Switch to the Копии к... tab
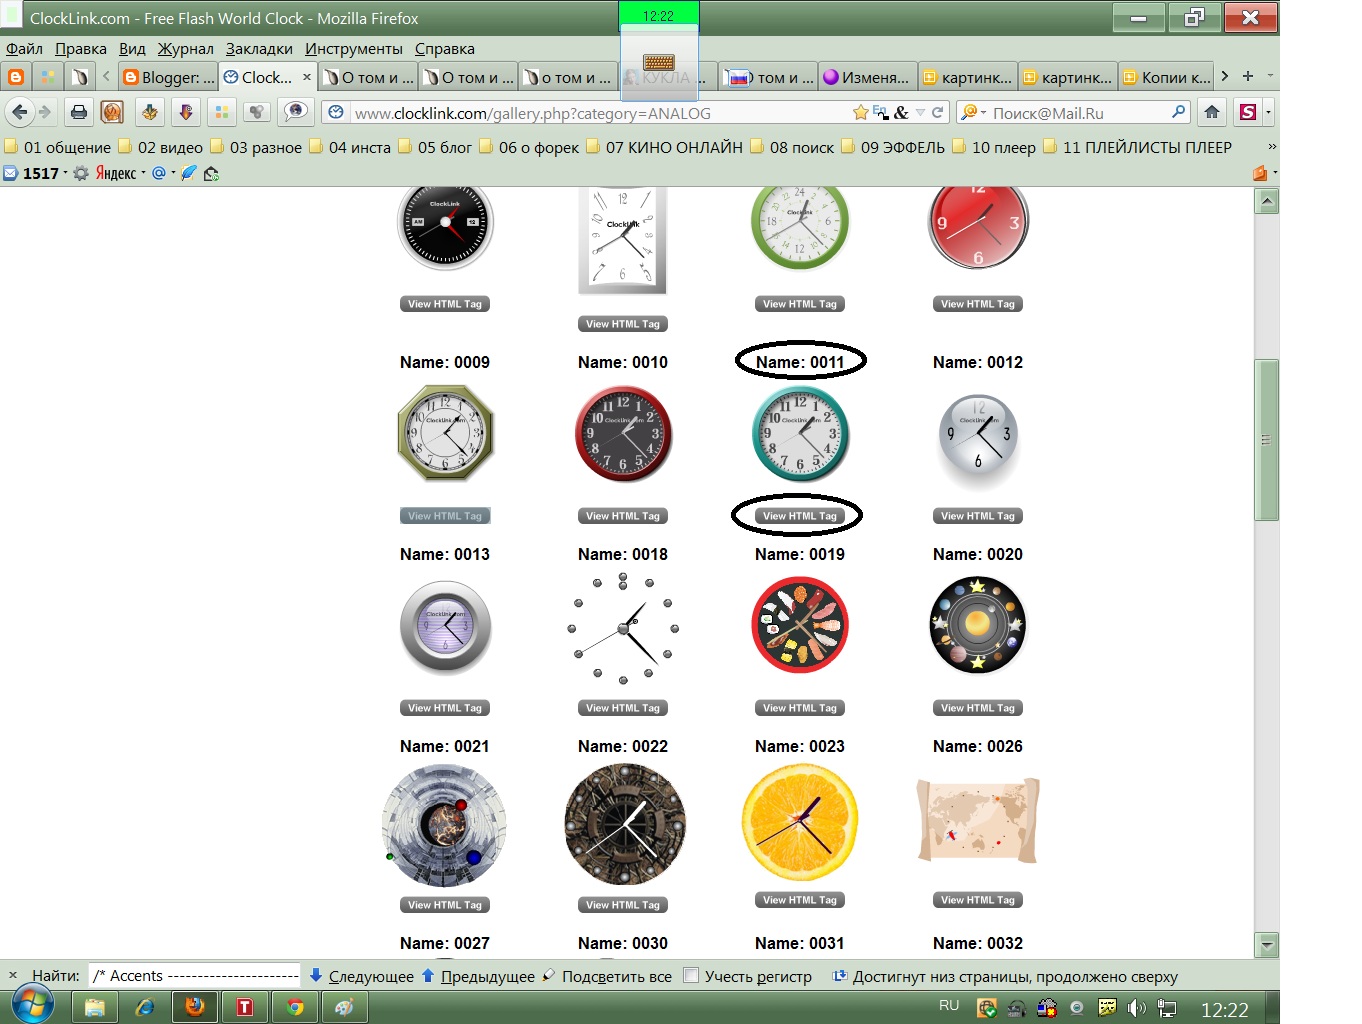The height and width of the screenshot is (1024, 1362). point(1167,77)
